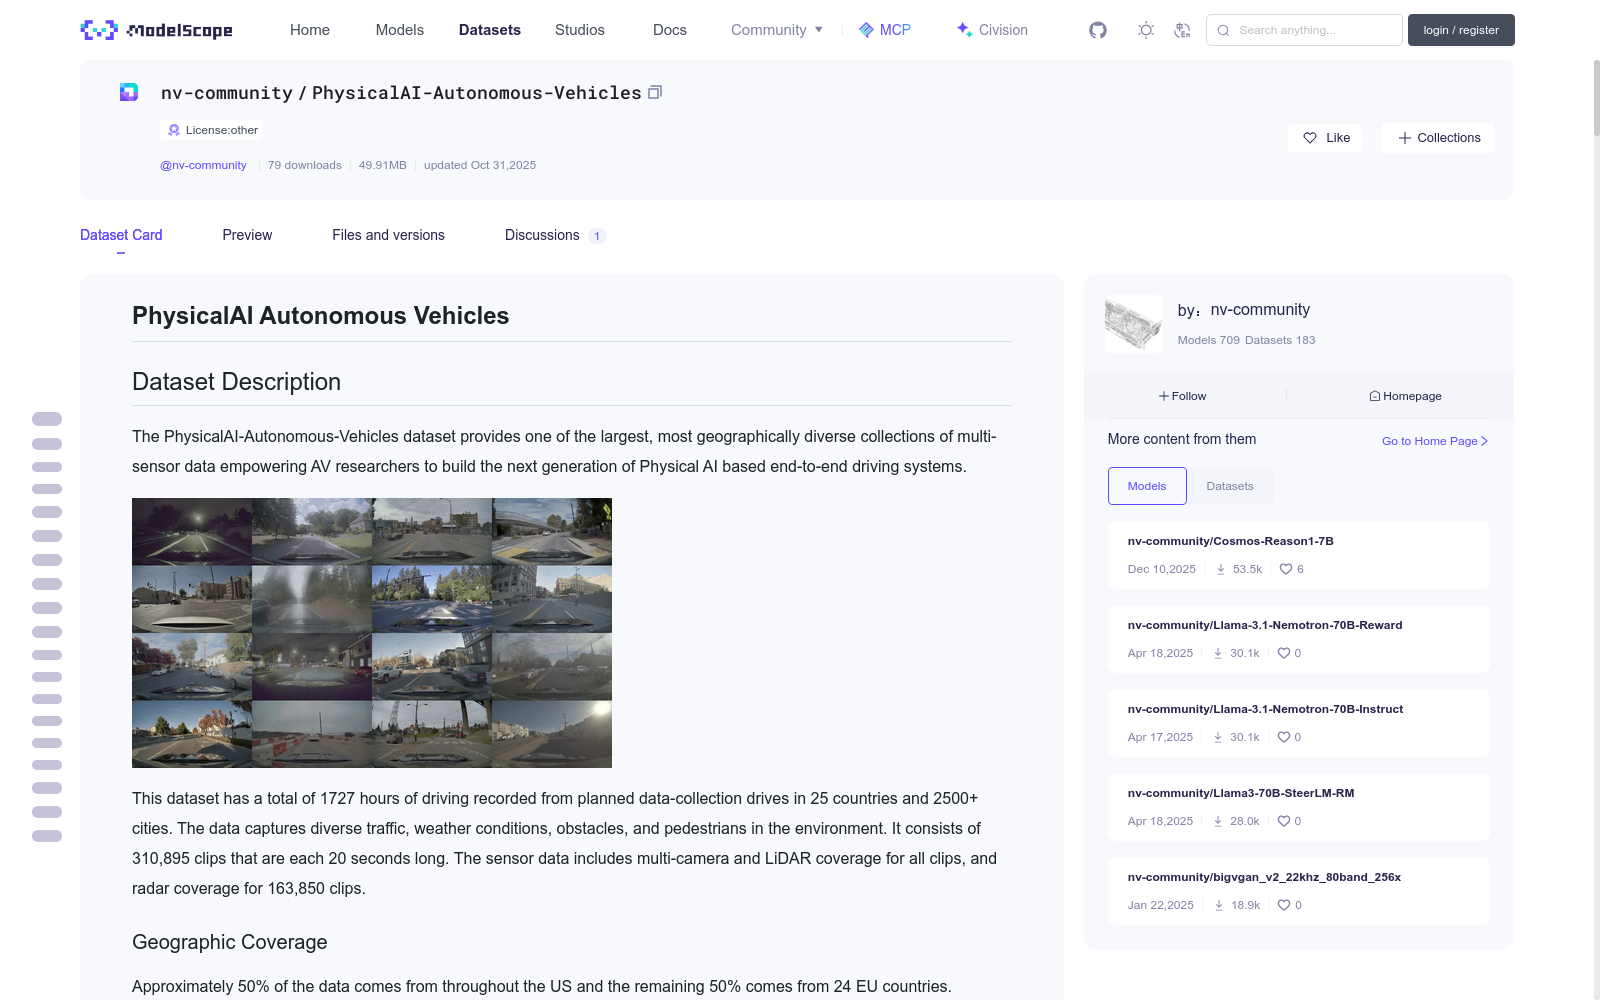Focus the Search anything input field

(x=1304, y=30)
